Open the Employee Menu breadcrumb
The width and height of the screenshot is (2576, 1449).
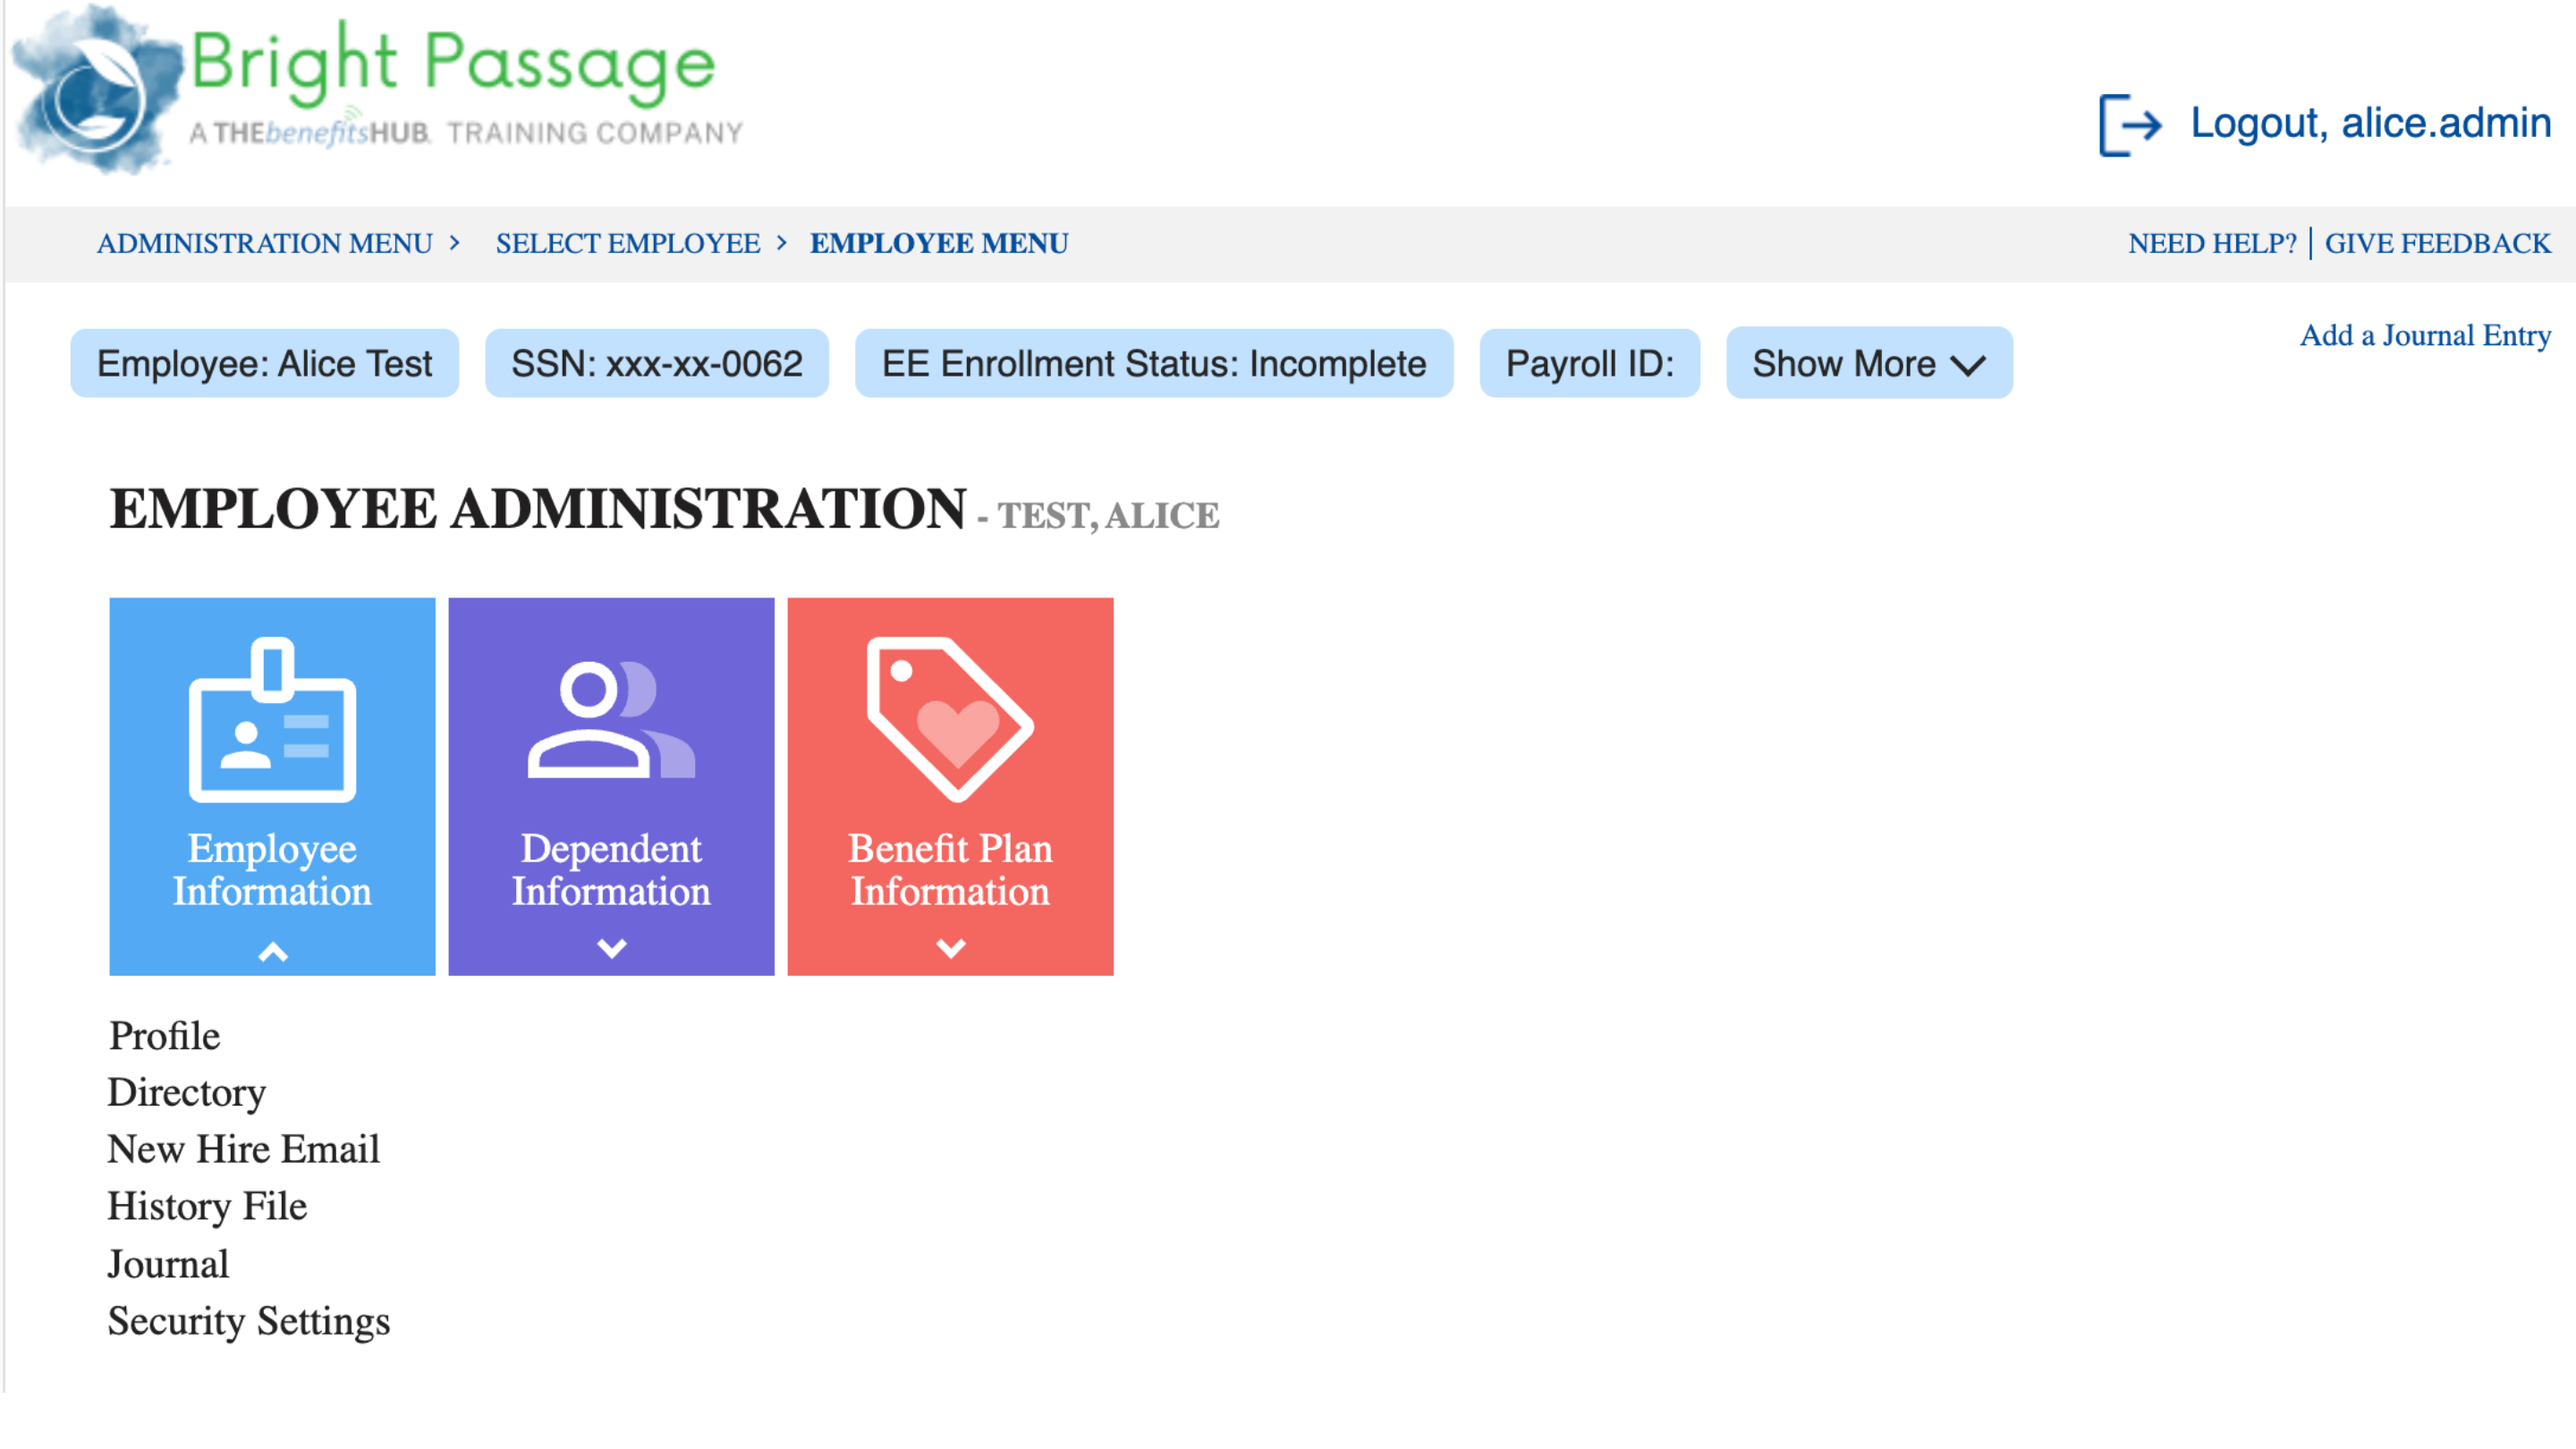(938, 243)
